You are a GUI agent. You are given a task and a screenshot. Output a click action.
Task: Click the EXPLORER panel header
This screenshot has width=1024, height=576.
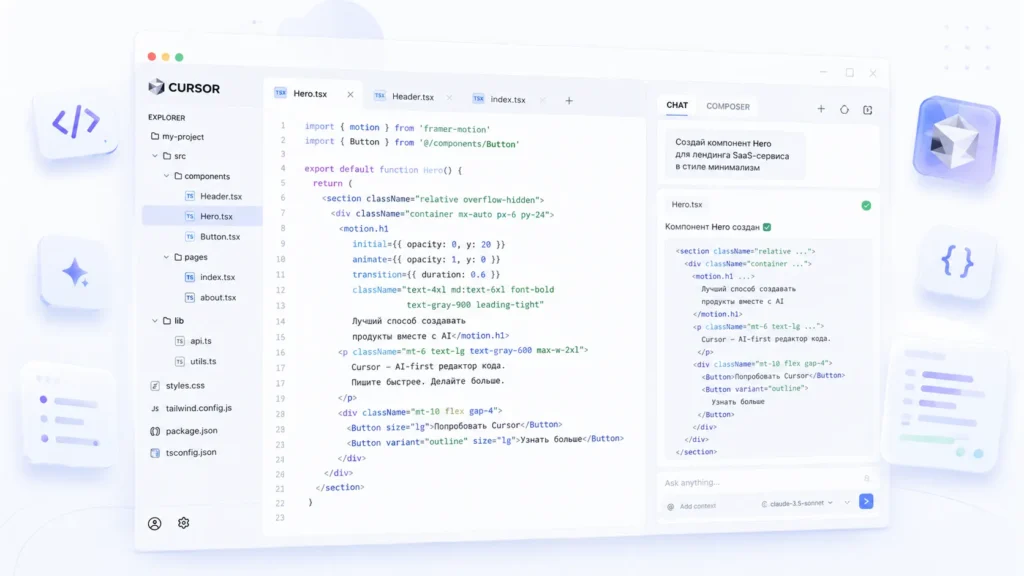[167, 118]
